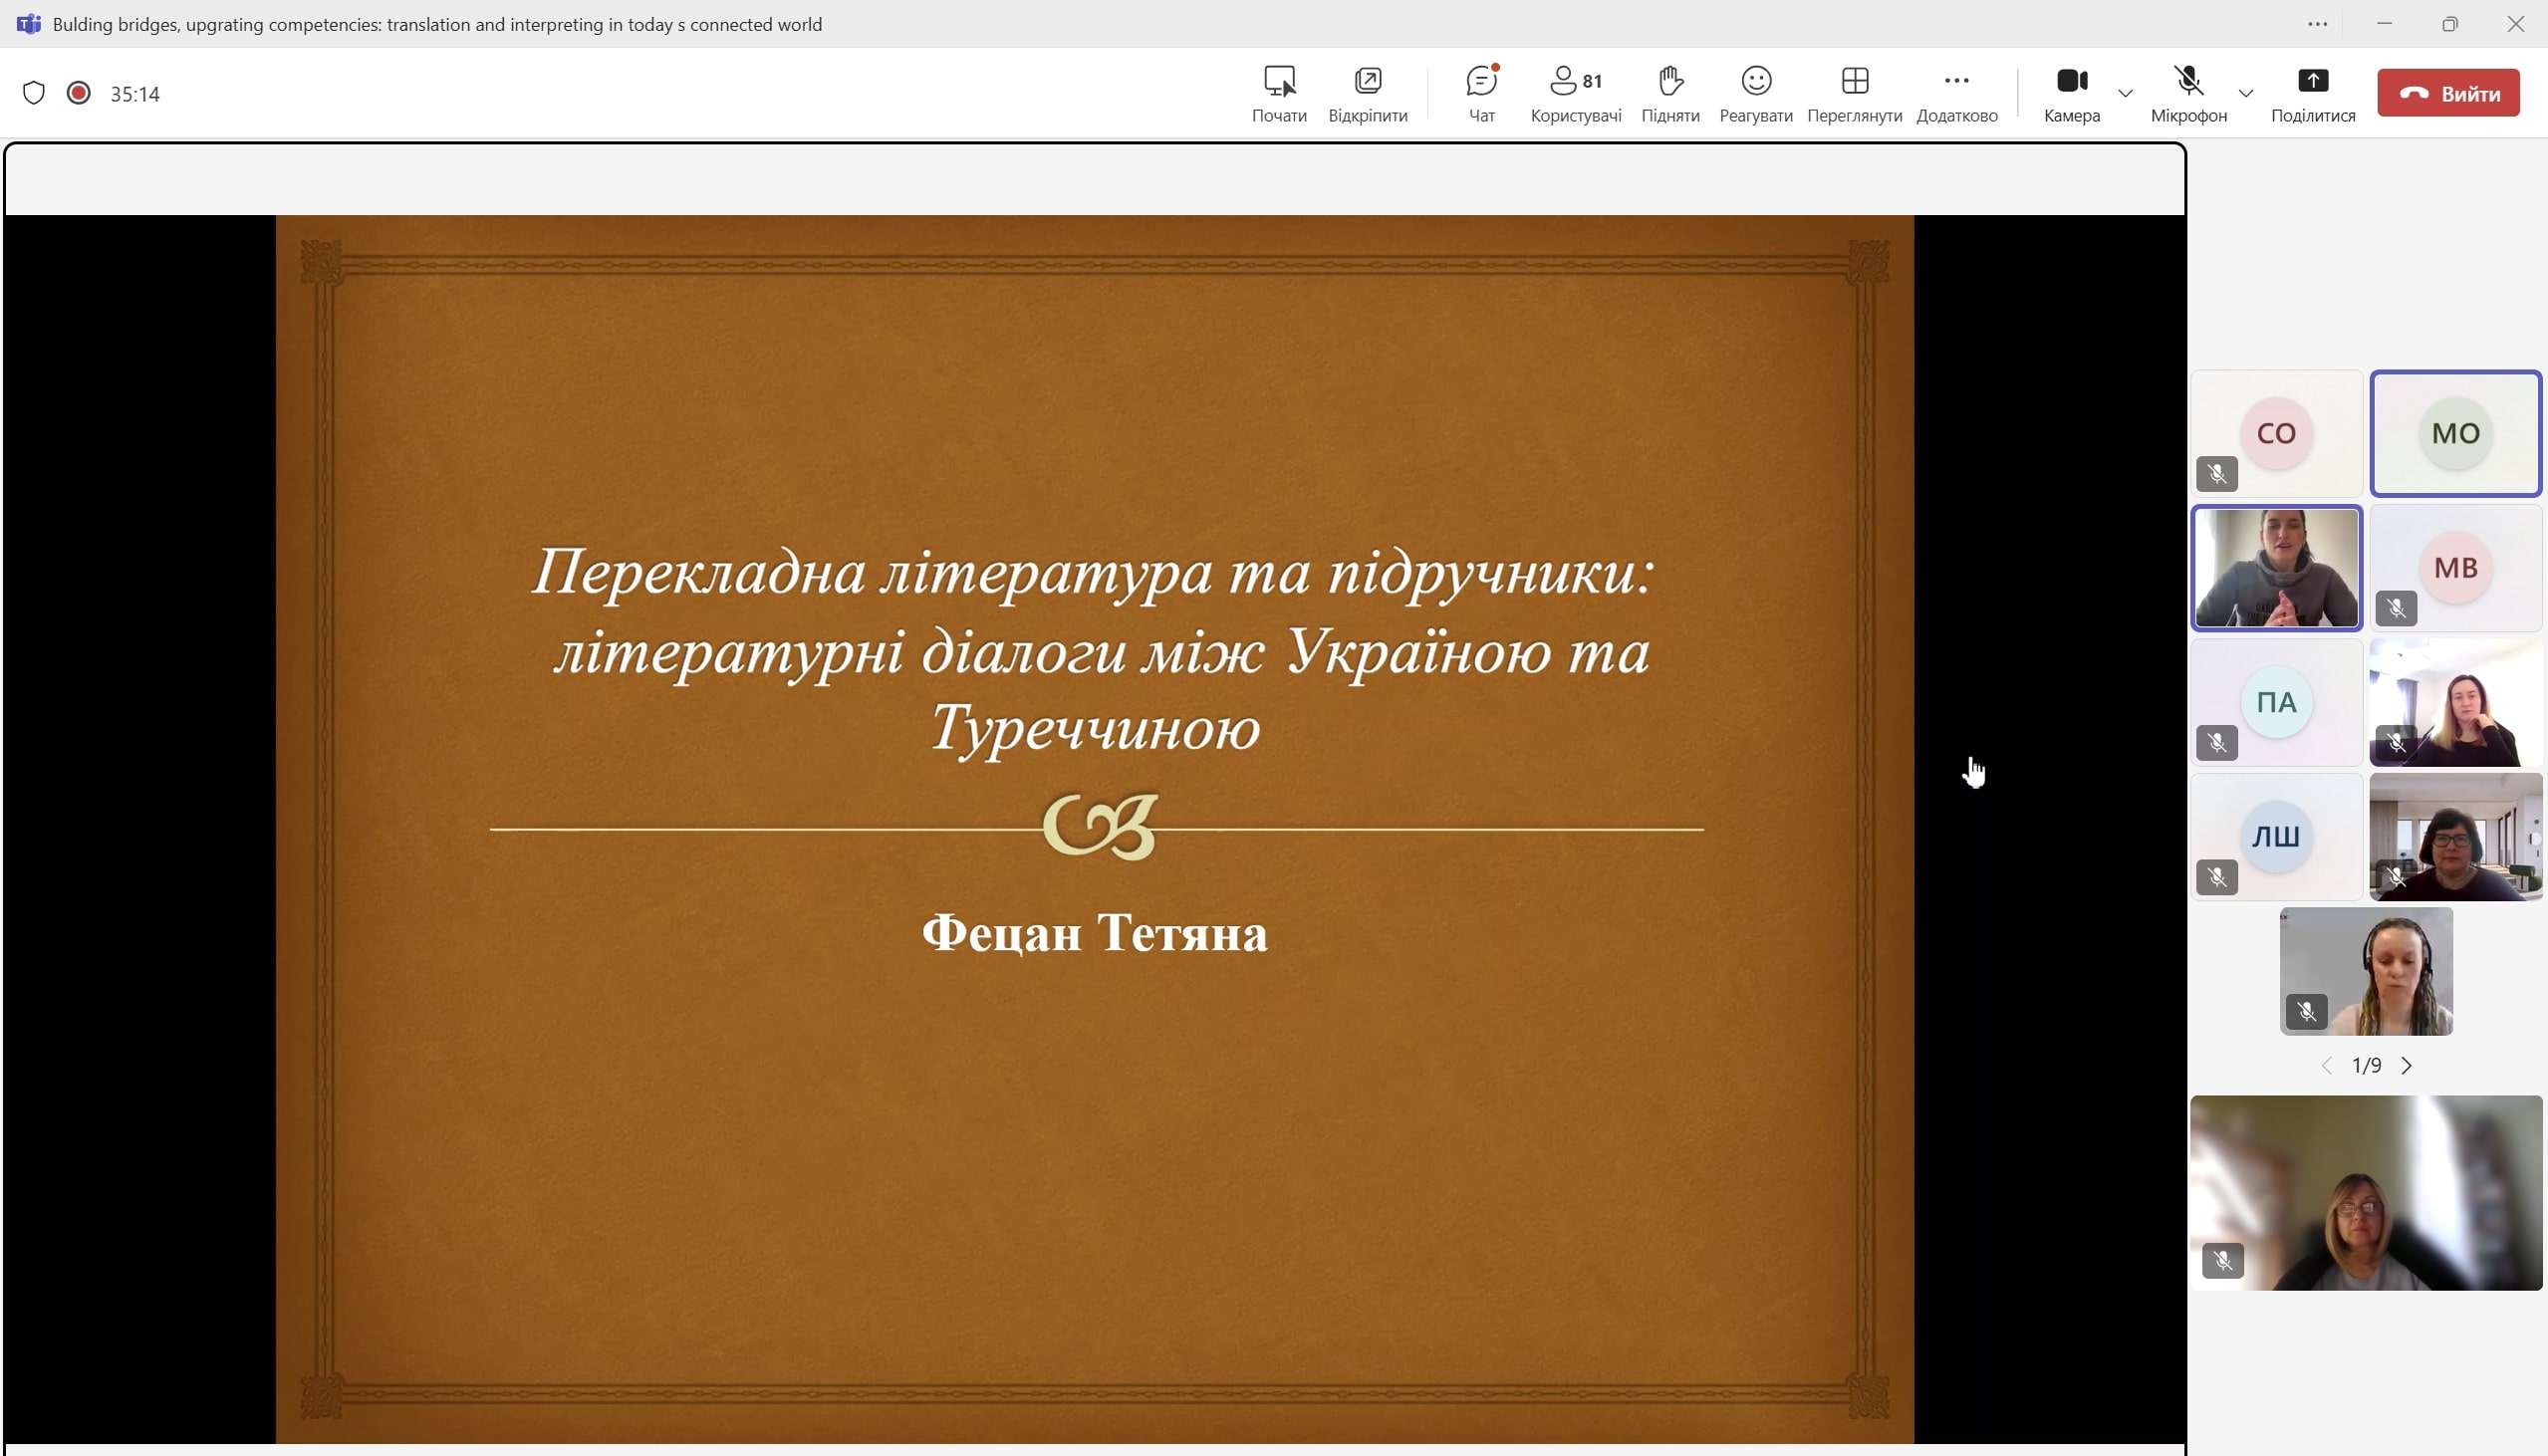Open the Chat panel icon

click(1481, 81)
